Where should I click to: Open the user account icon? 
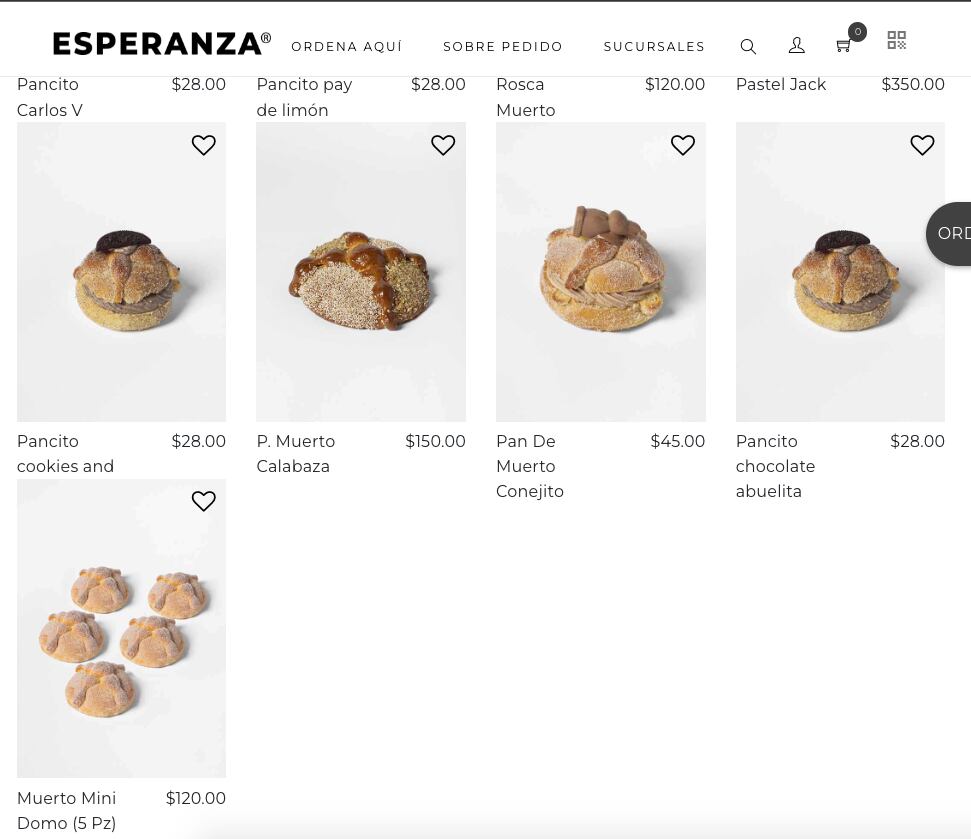tap(797, 46)
